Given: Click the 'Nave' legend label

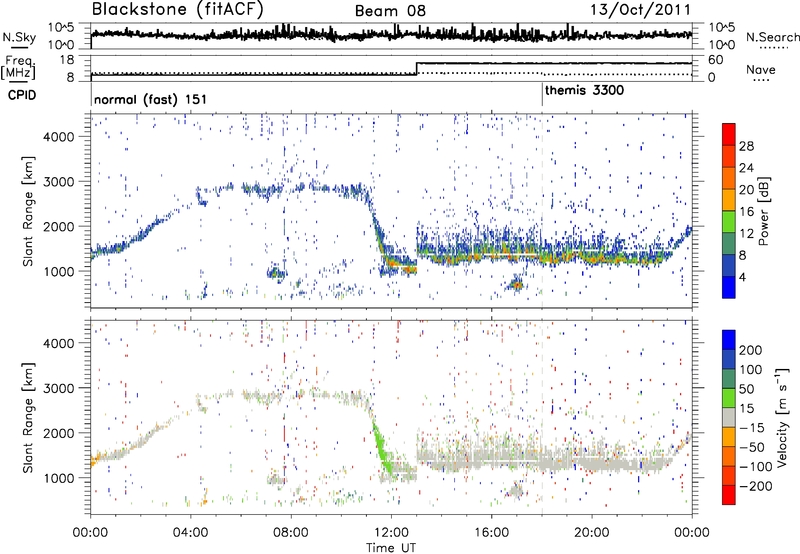Looking at the screenshot, I should click(x=760, y=69).
